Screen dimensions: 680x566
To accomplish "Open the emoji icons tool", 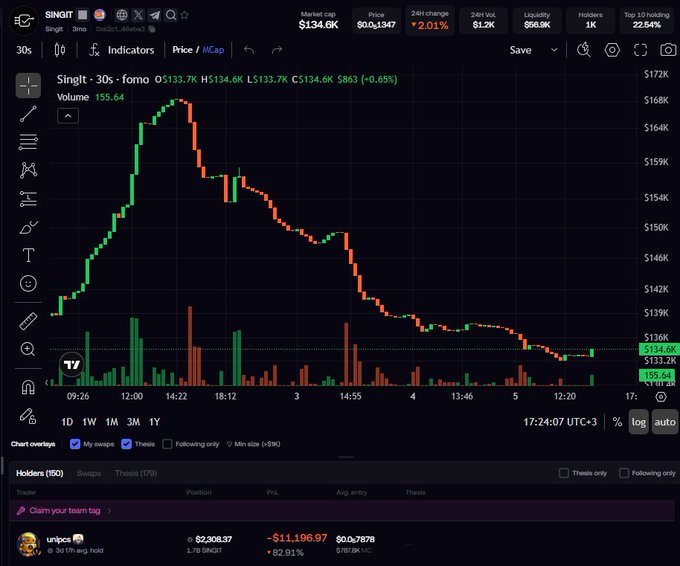I will pyautogui.click(x=28, y=283).
